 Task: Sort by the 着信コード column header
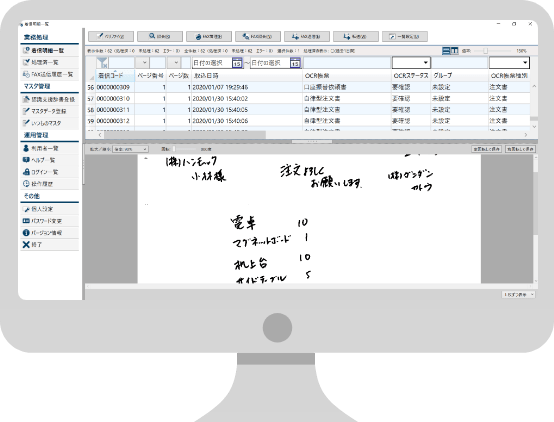(x=115, y=76)
